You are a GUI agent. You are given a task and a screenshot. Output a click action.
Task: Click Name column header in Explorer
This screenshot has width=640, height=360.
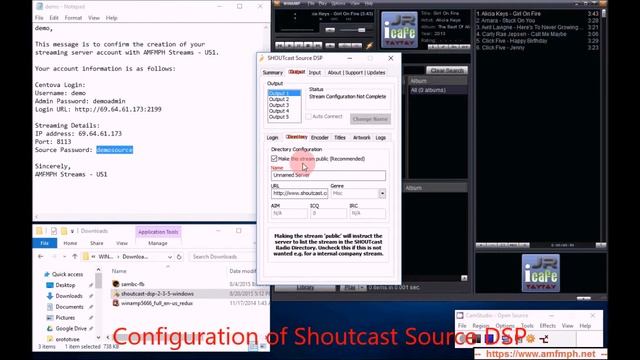(119, 271)
